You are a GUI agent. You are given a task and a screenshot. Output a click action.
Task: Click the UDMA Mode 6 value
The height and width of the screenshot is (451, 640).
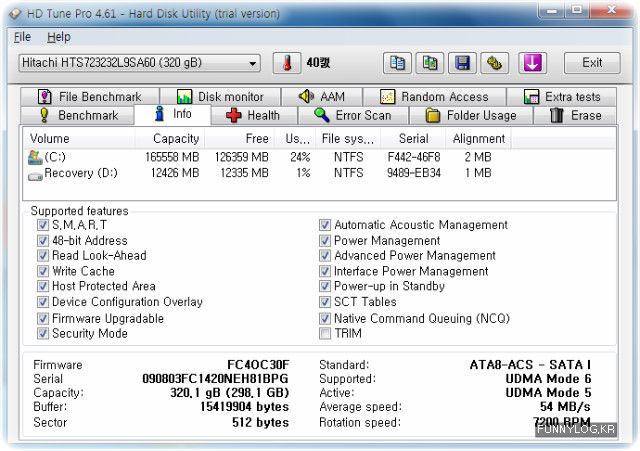click(548, 379)
